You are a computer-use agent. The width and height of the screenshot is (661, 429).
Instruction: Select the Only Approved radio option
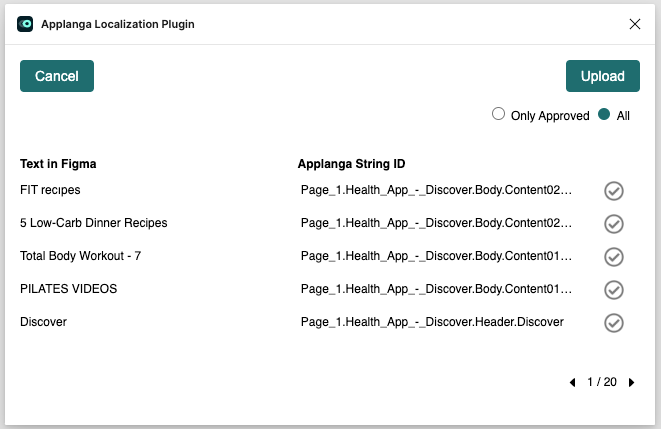(x=498, y=114)
